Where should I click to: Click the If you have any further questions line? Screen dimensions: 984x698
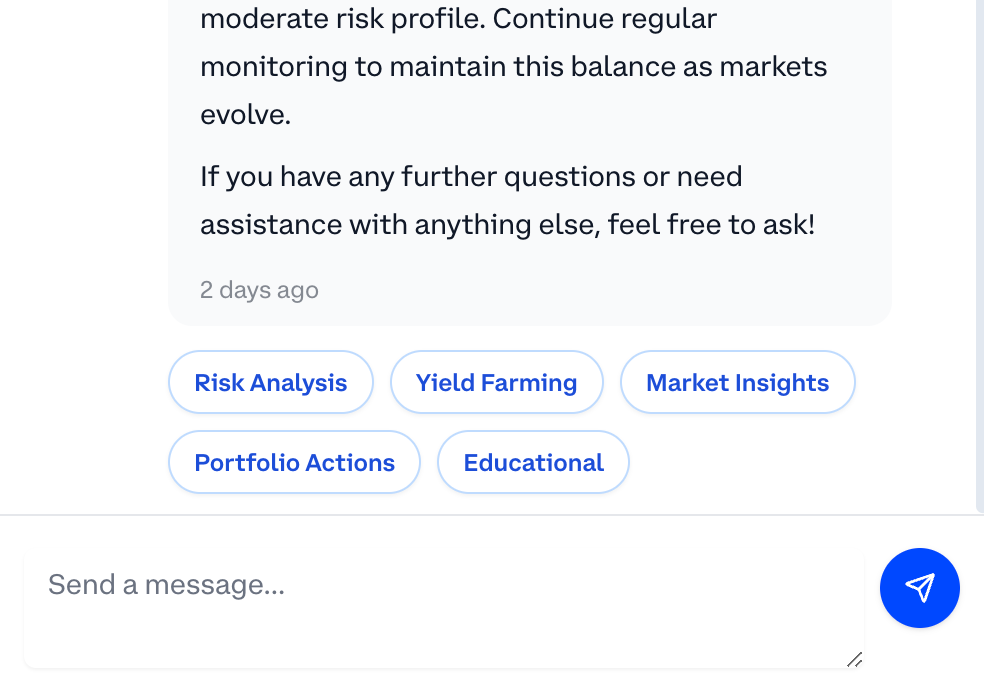pos(471,176)
